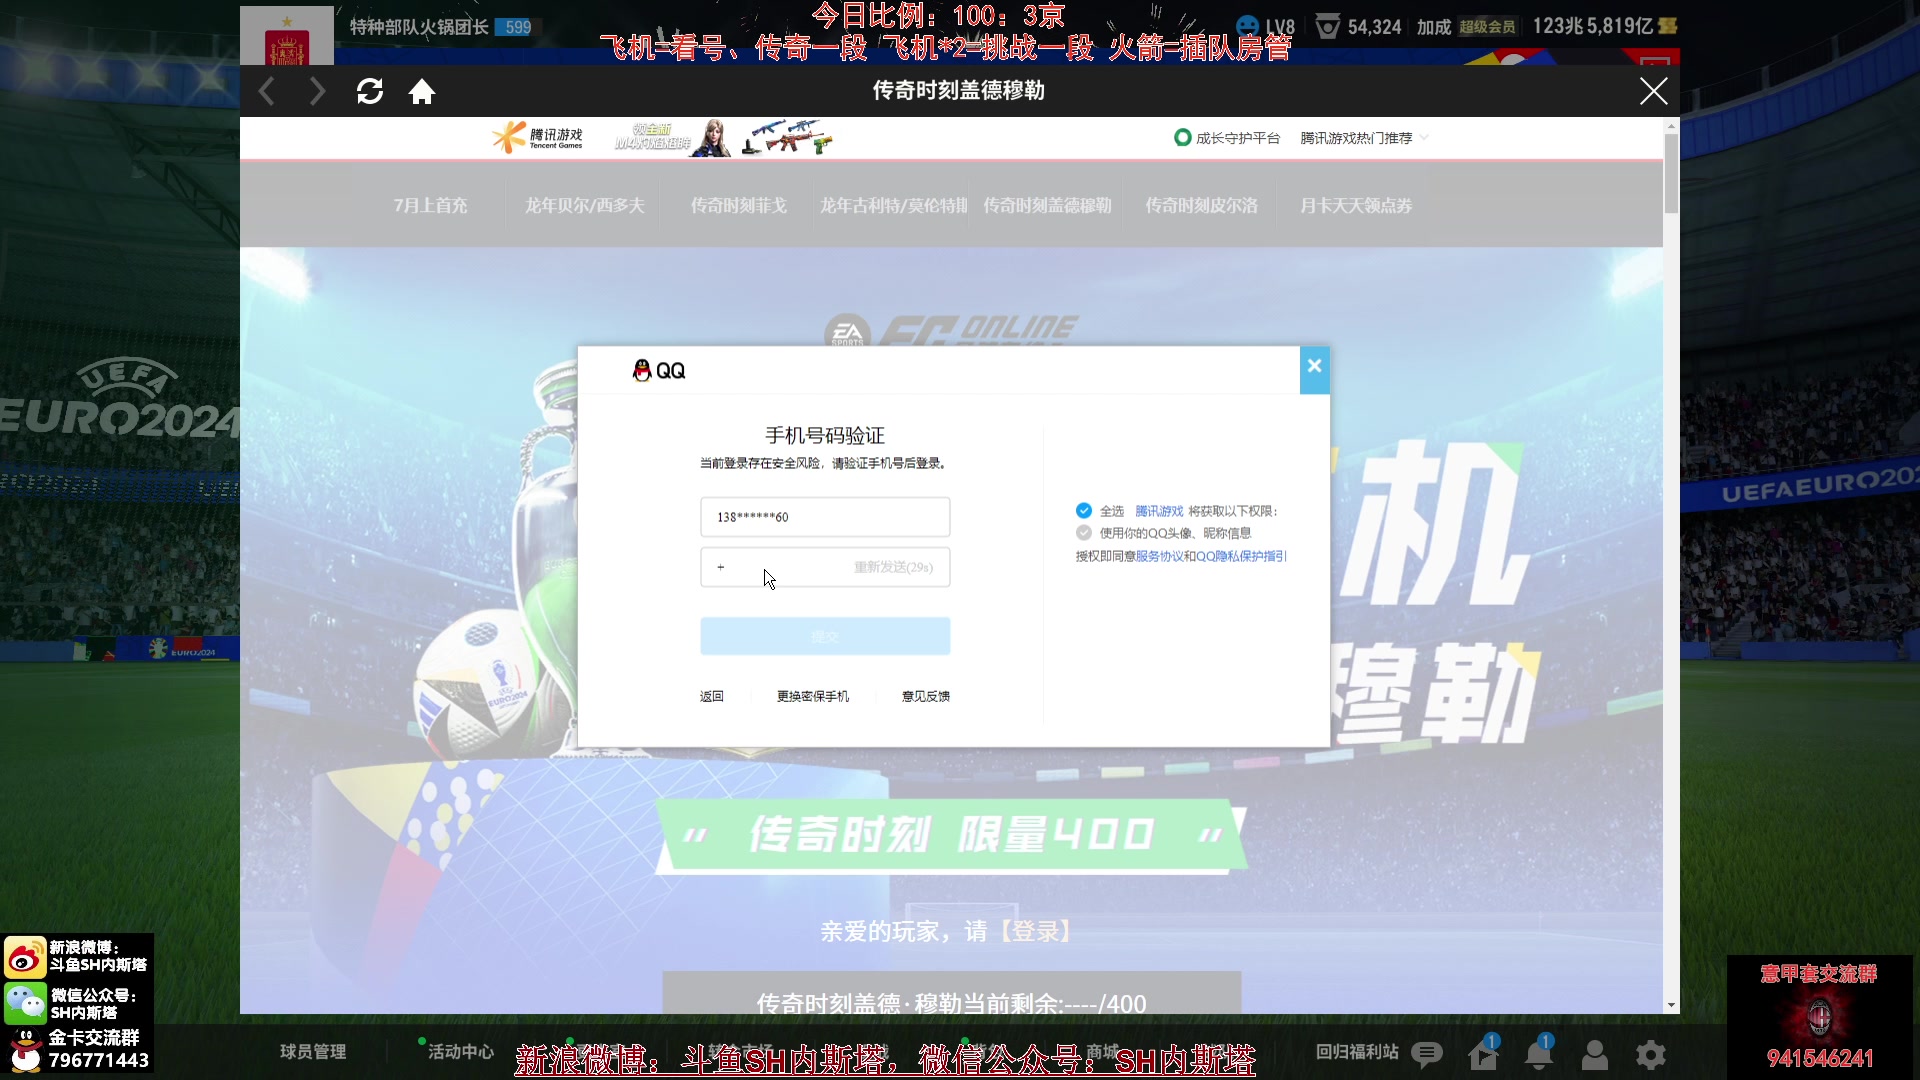
Task: Go back with the left arrow icon
Action: [x=266, y=91]
